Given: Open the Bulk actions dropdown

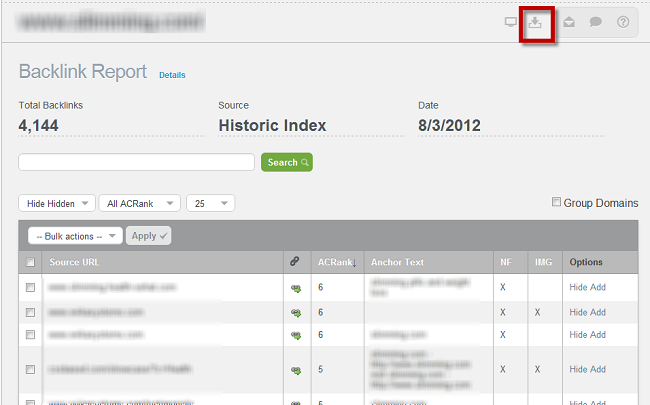Looking at the screenshot, I should coord(75,236).
